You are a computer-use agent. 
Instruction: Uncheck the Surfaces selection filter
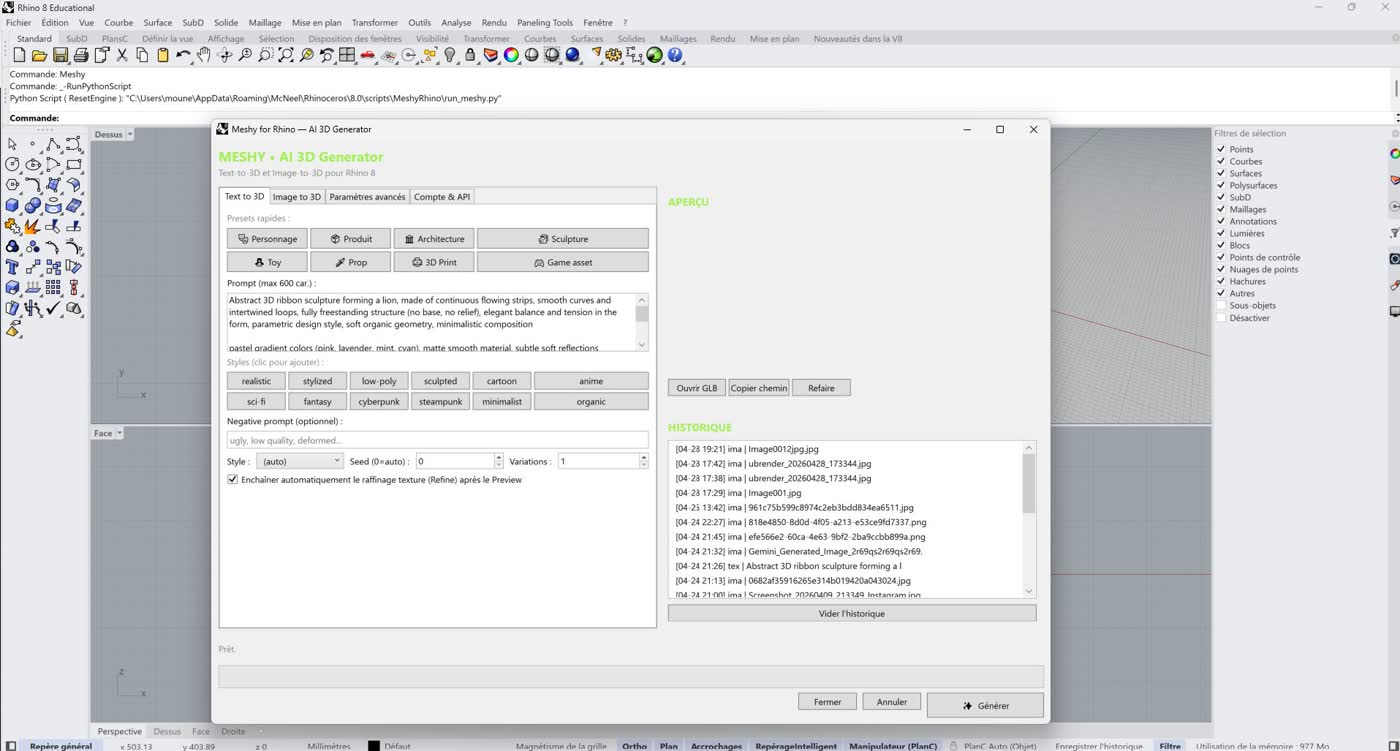(1221, 174)
